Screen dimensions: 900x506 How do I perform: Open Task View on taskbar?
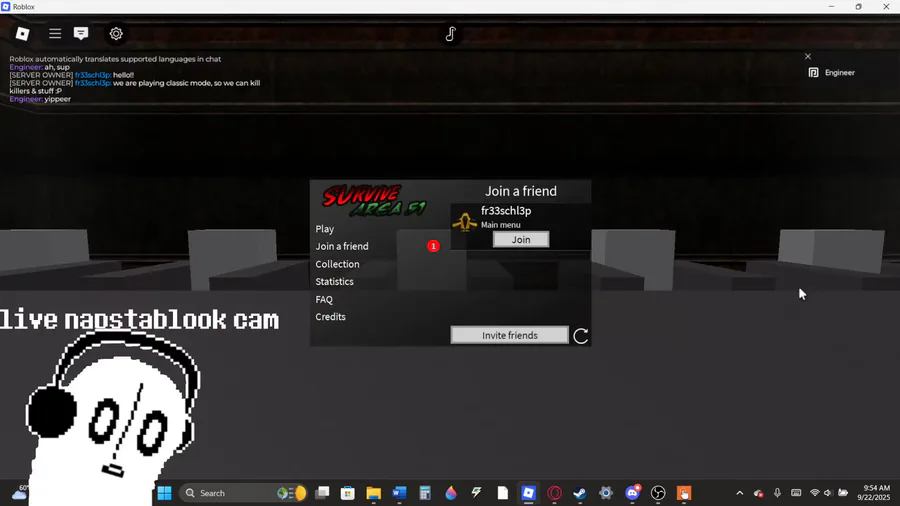[x=323, y=493]
